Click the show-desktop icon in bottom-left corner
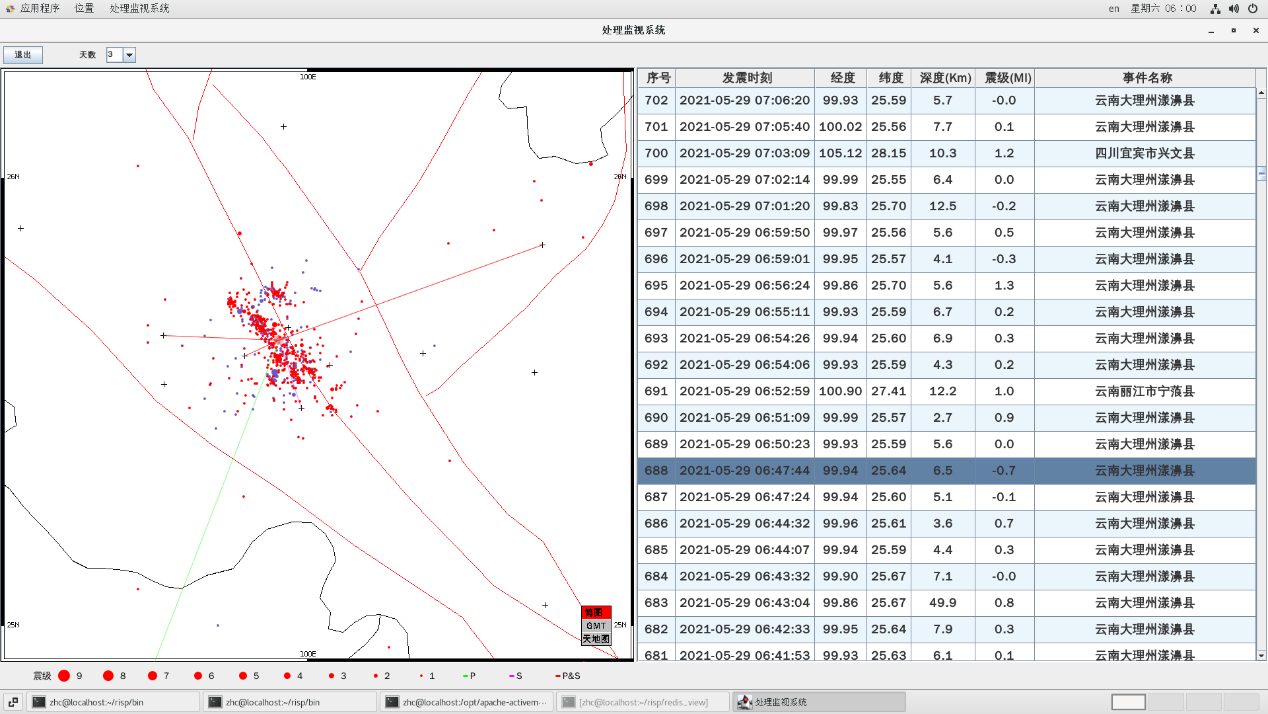This screenshot has width=1268, height=714. point(14,702)
